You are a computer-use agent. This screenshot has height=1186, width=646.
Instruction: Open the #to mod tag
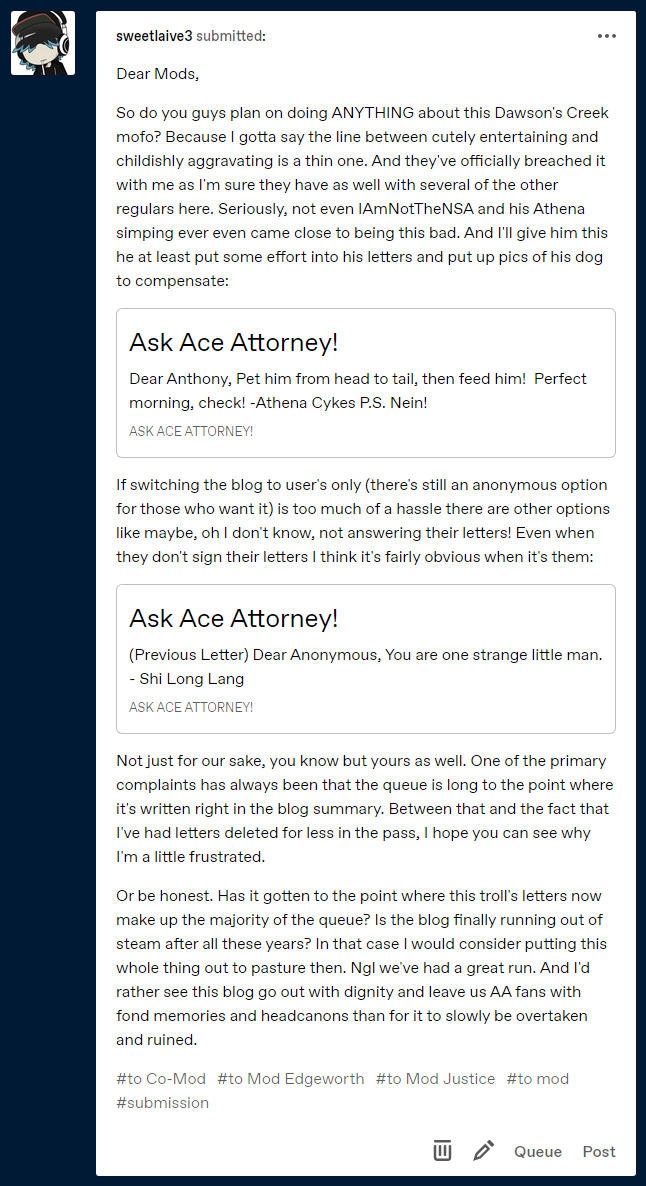click(x=537, y=1079)
